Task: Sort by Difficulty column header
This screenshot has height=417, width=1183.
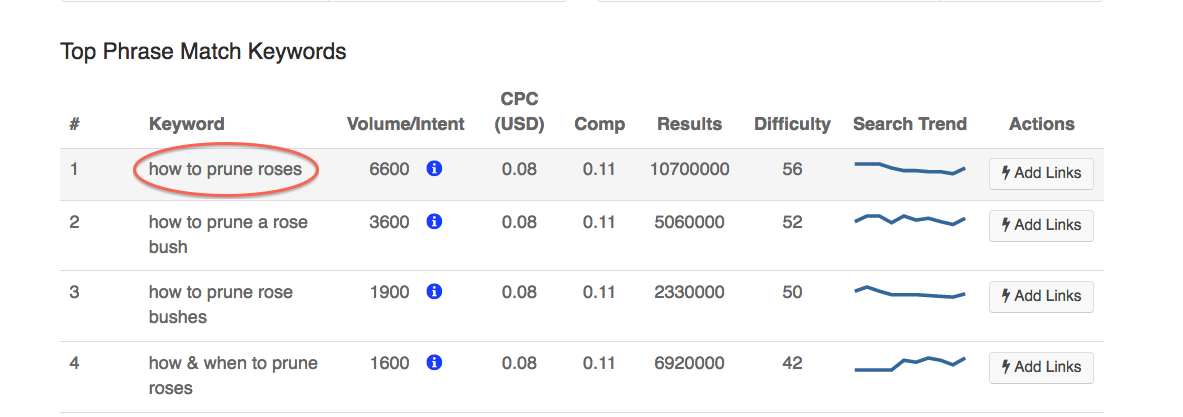Action: tap(792, 124)
